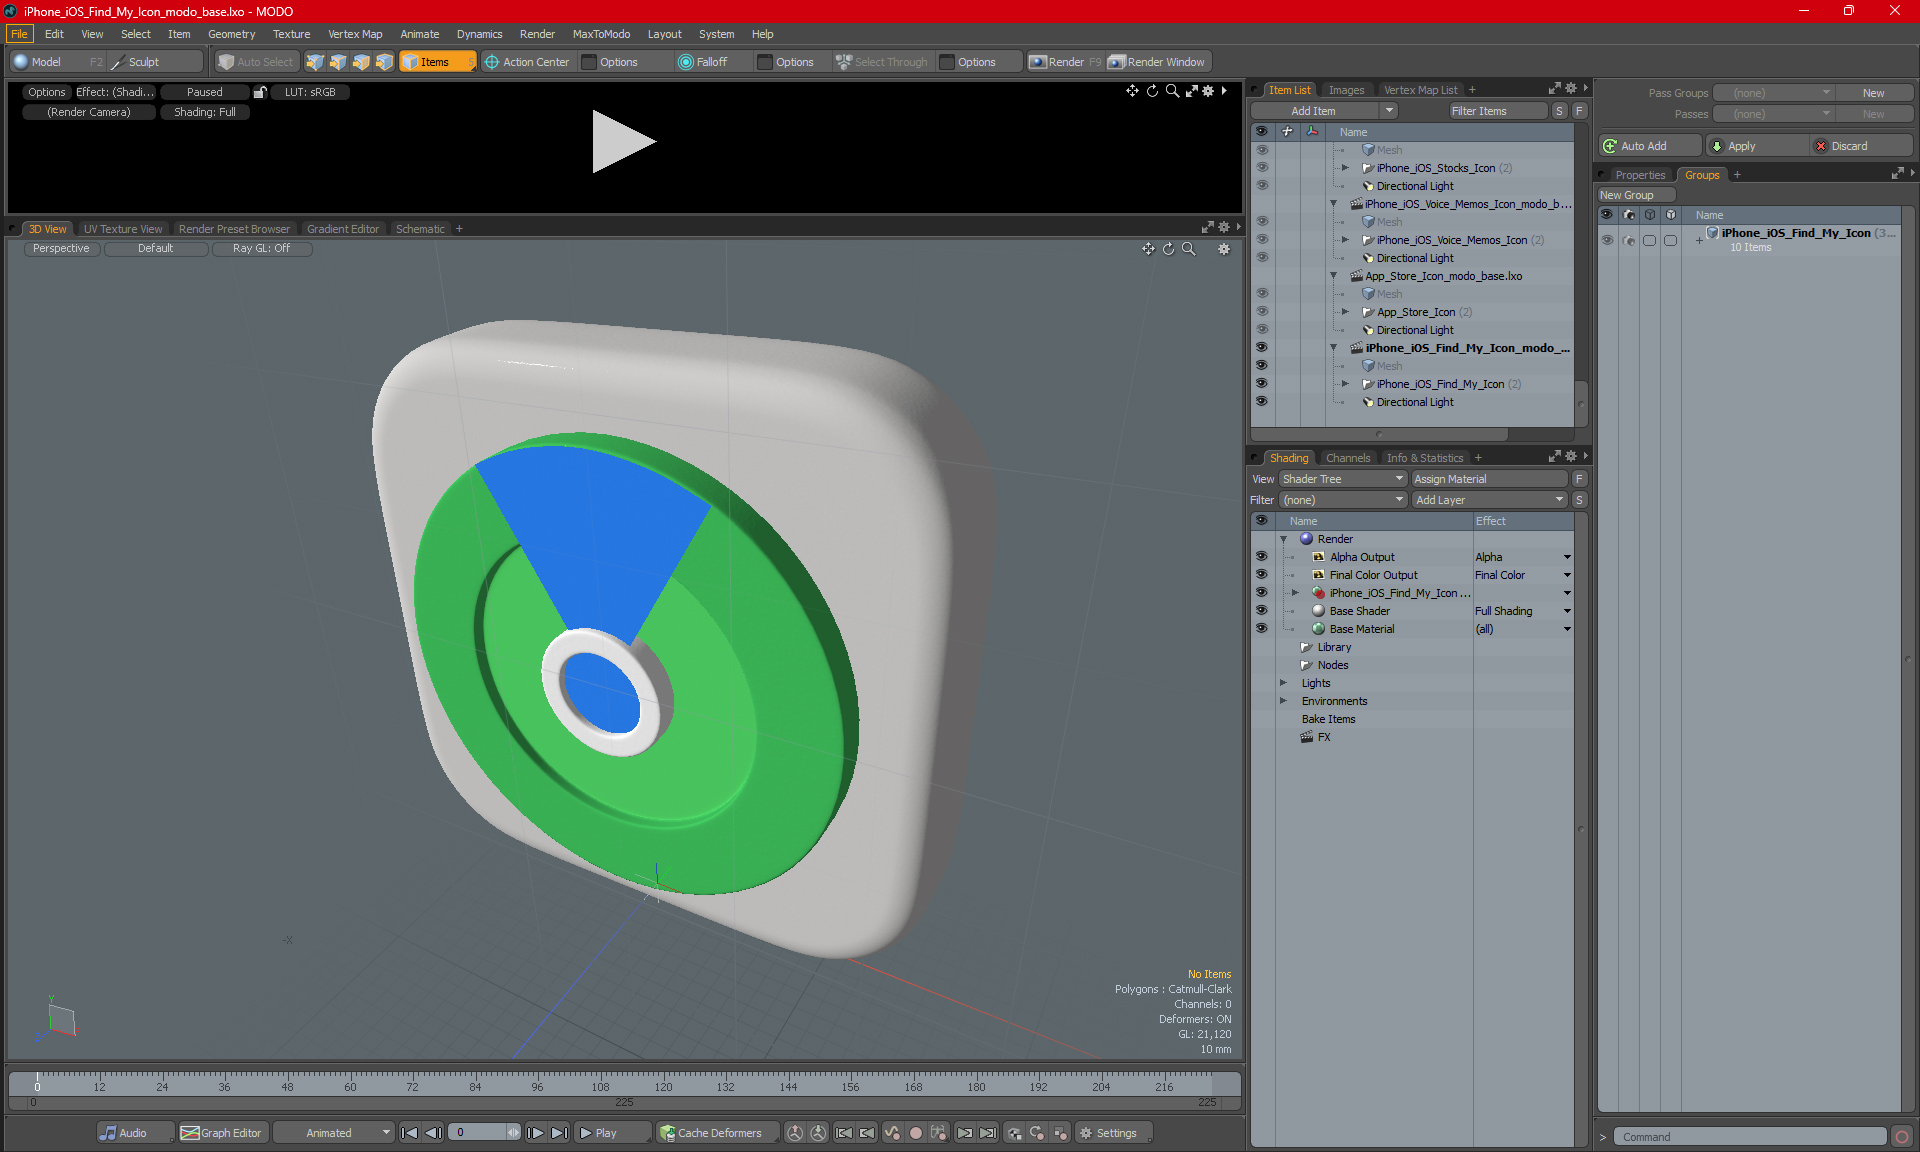
Task: Toggle visibility of iPhone_iOS_Find_My_Icon item
Action: (1261, 384)
